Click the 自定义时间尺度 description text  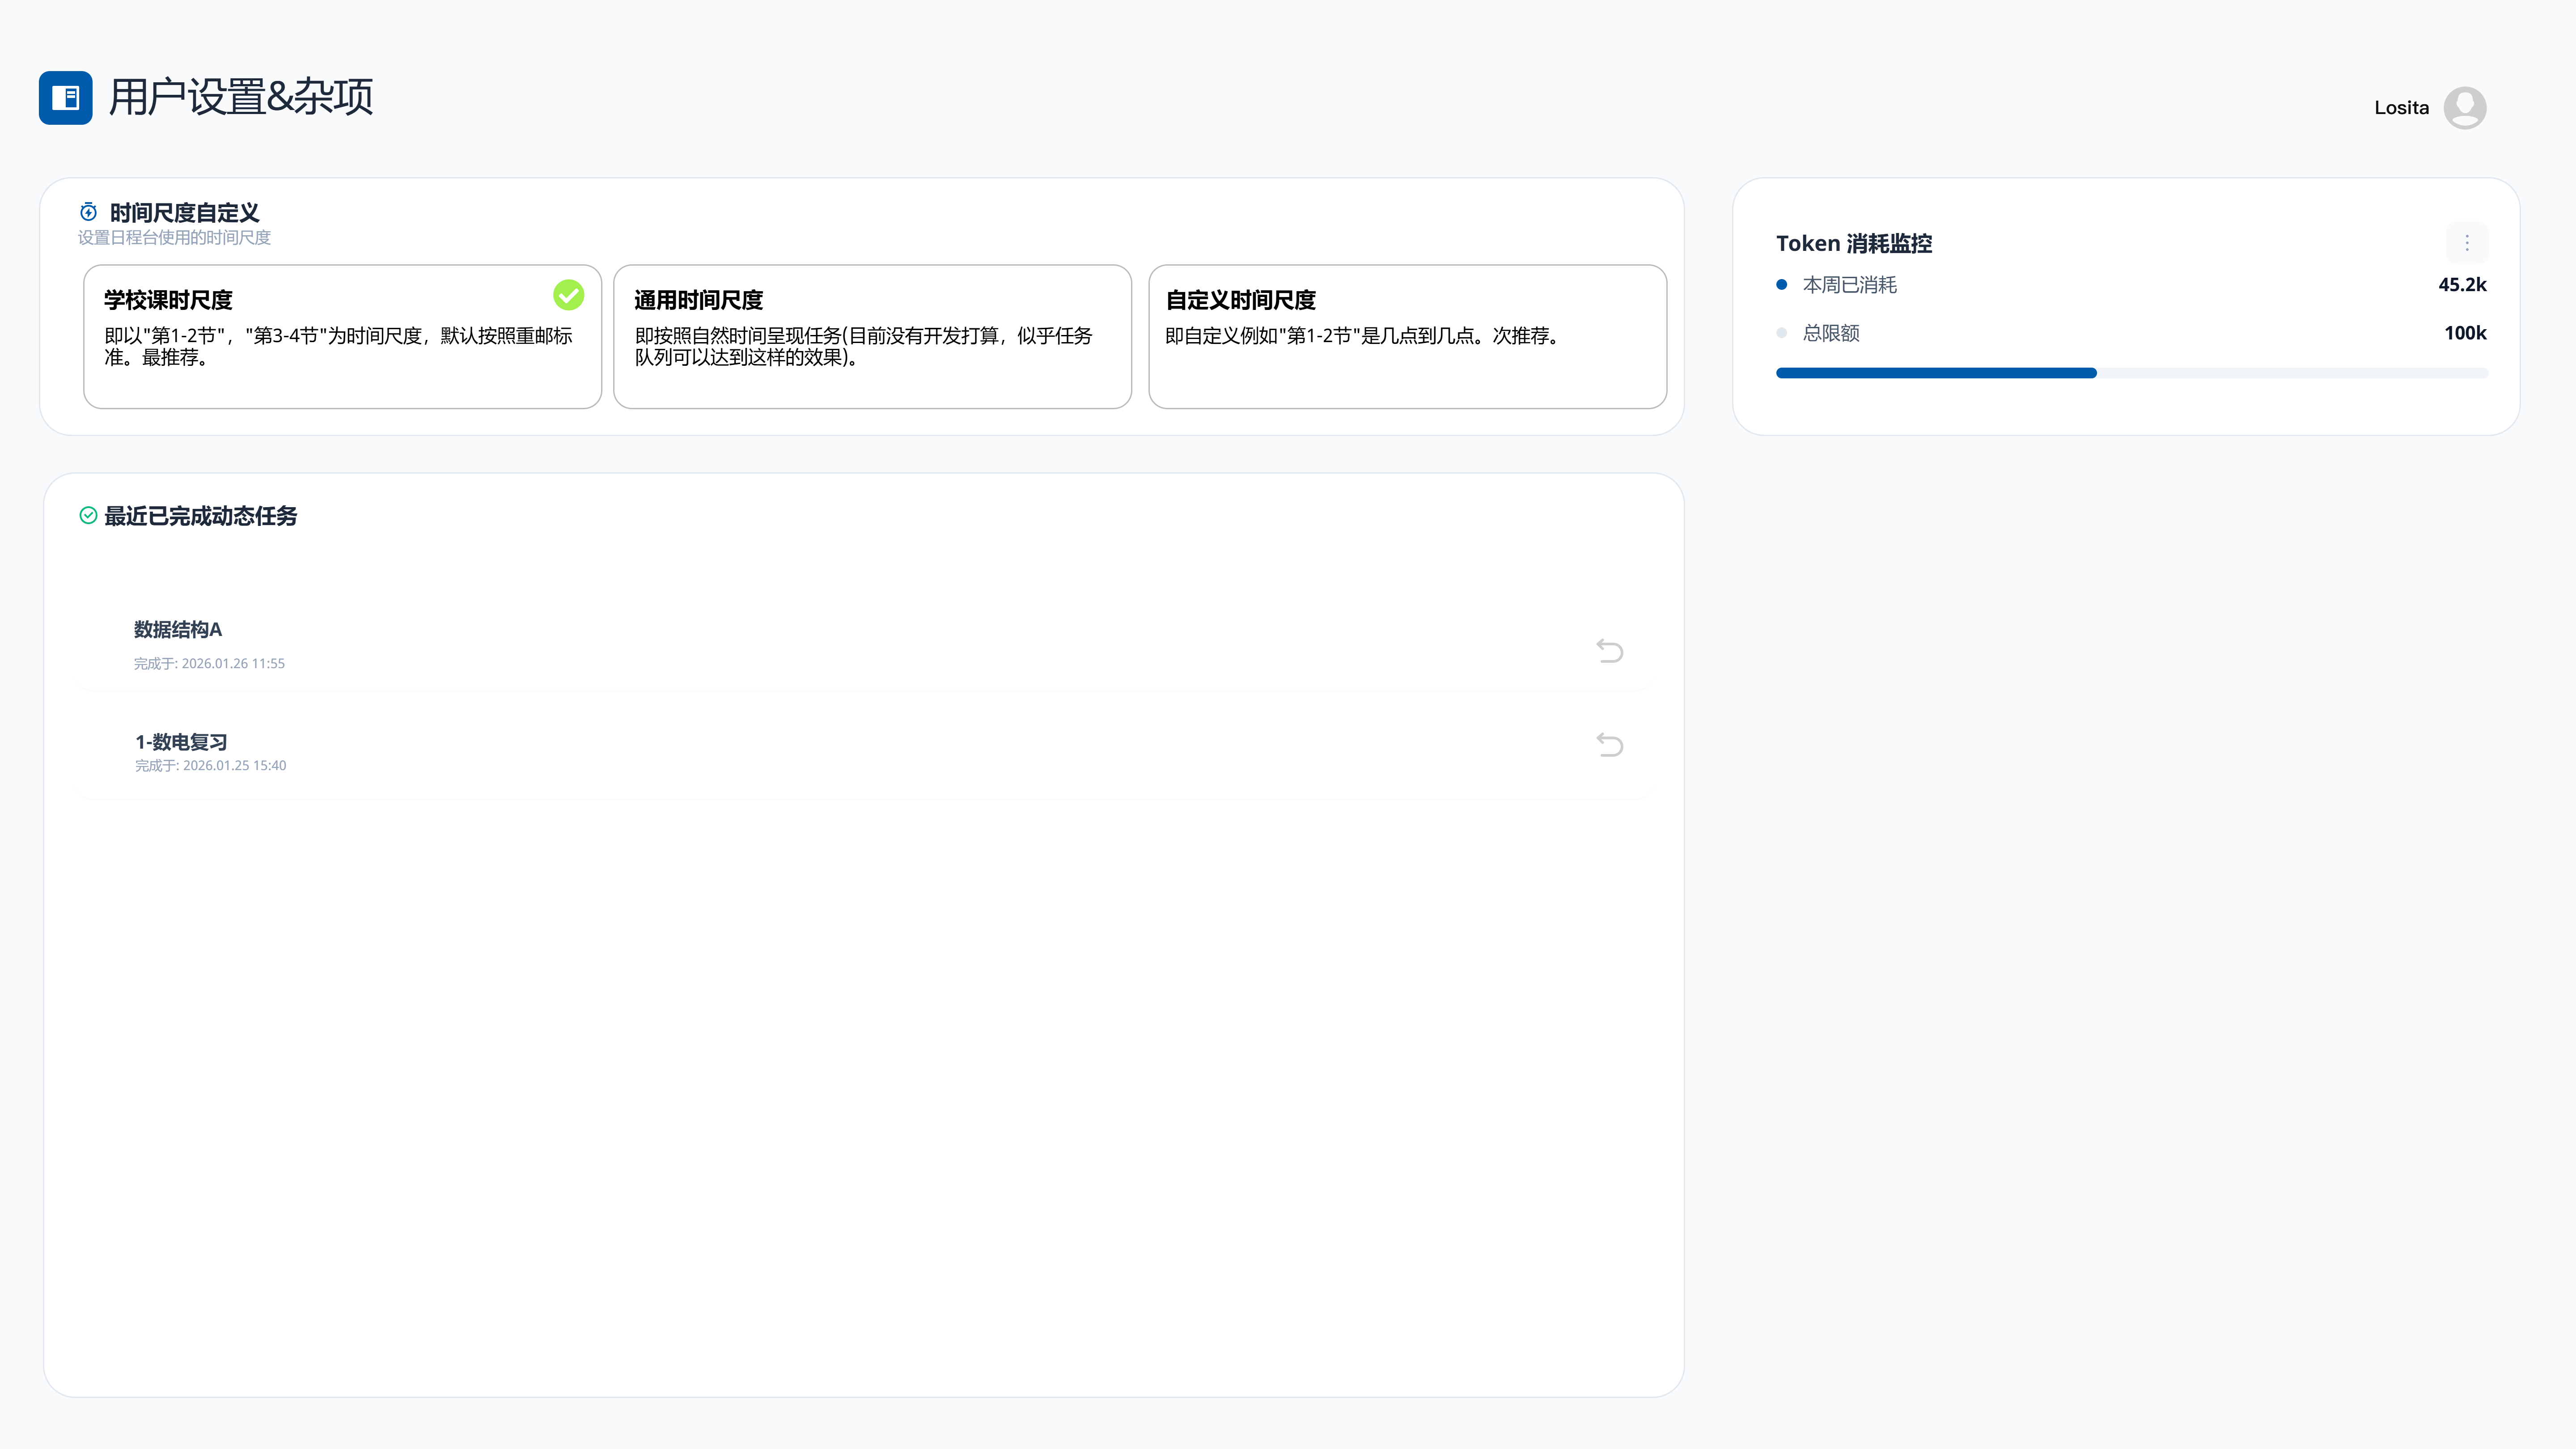1363,336
